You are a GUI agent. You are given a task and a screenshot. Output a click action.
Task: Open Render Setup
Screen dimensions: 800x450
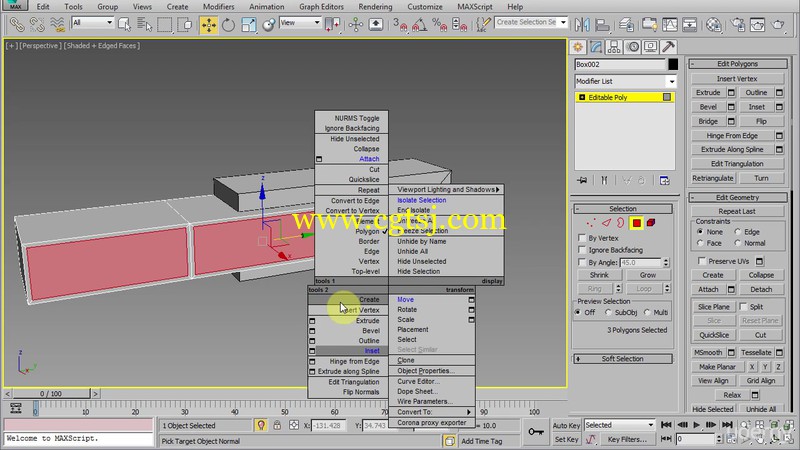pyautogui.click(x=738, y=24)
